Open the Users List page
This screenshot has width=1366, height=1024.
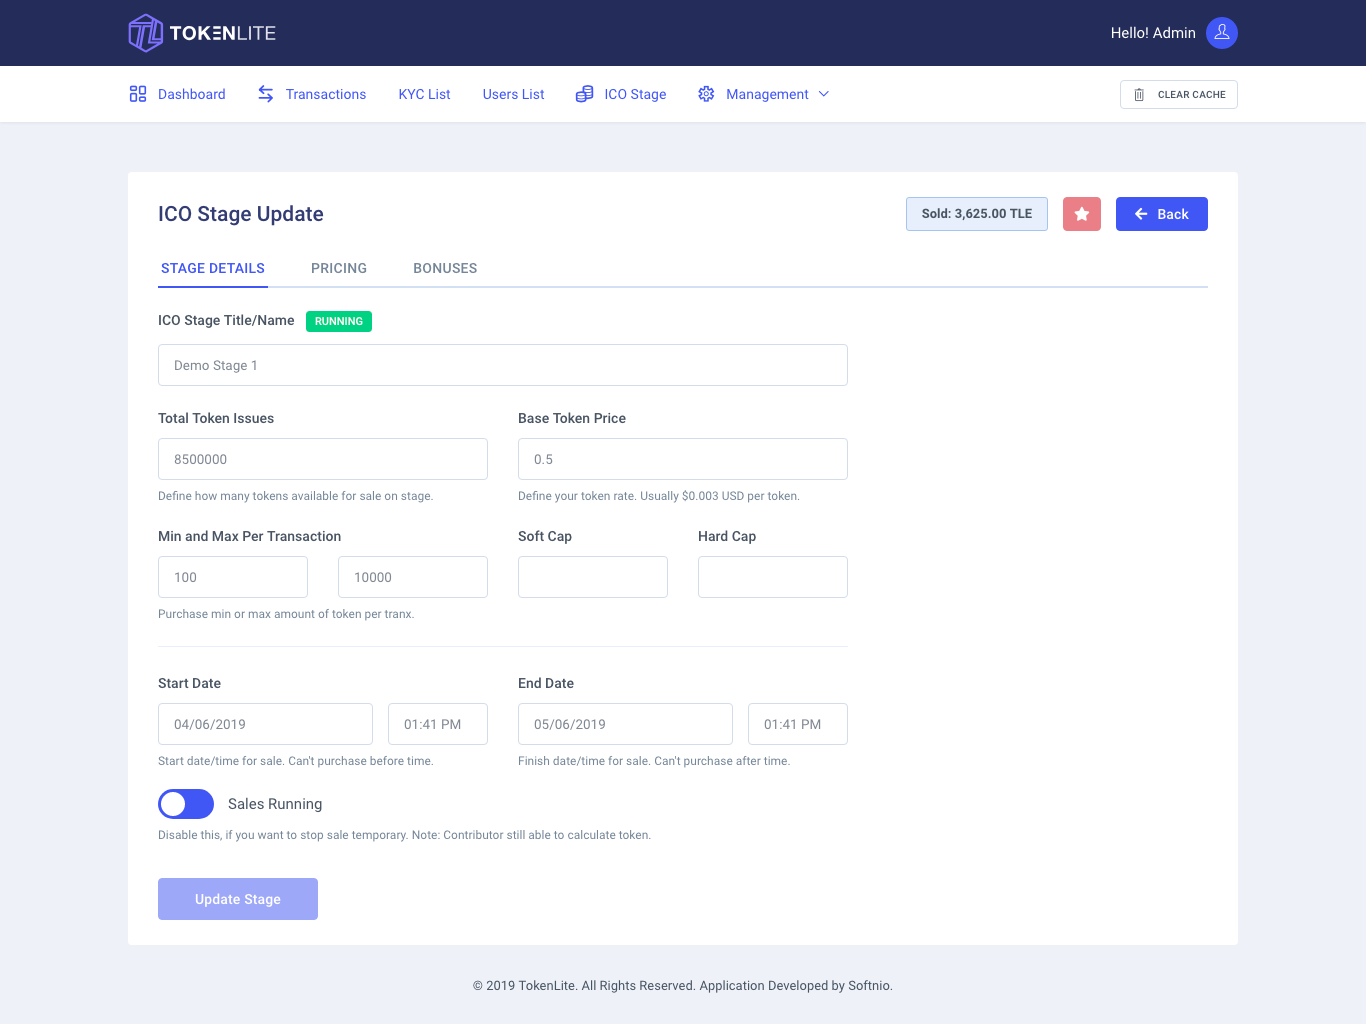pyautogui.click(x=513, y=94)
